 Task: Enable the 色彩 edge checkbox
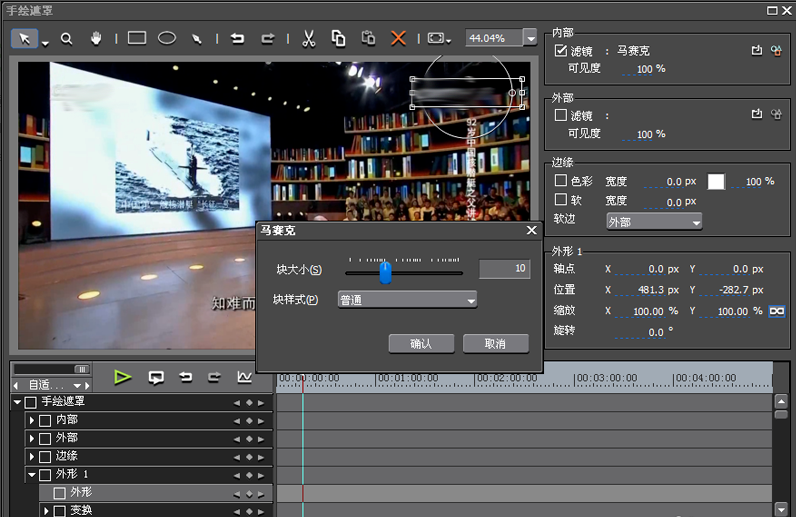[x=561, y=181]
